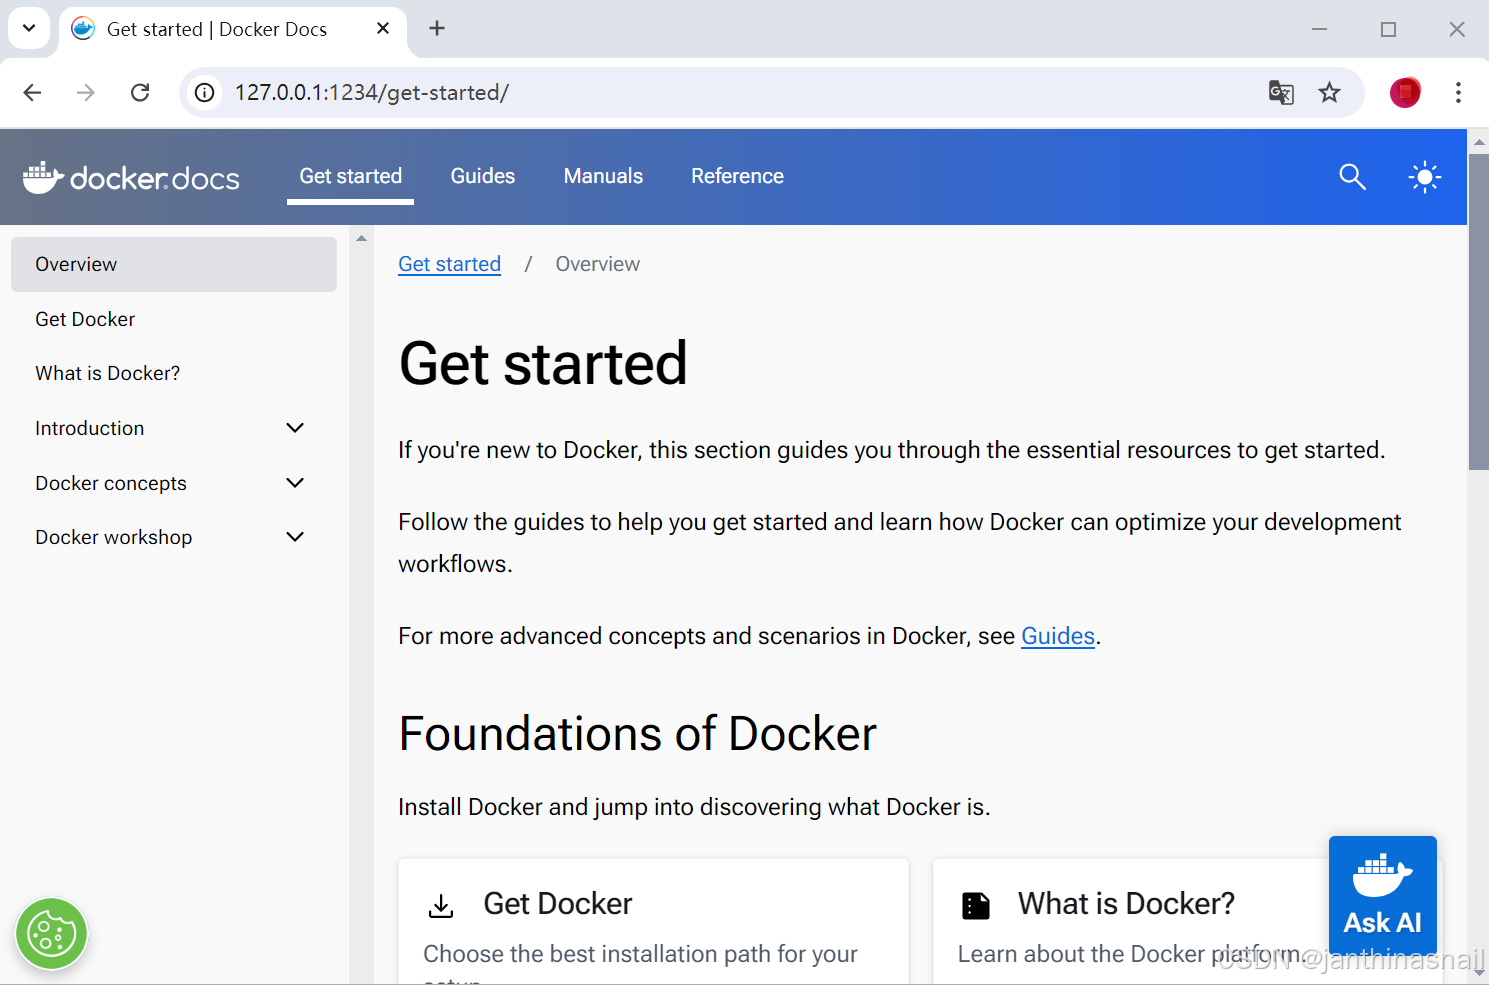Minimize the Chrome window
1489x985 pixels.
coord(1319,29)
